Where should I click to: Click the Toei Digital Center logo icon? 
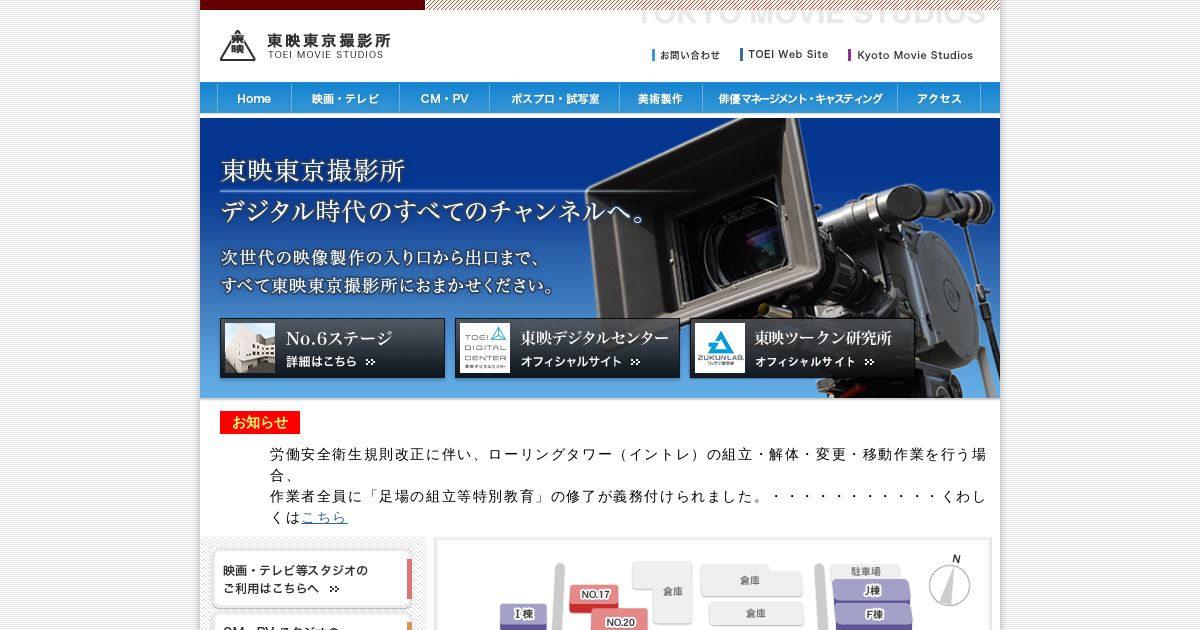click(485, 348)
